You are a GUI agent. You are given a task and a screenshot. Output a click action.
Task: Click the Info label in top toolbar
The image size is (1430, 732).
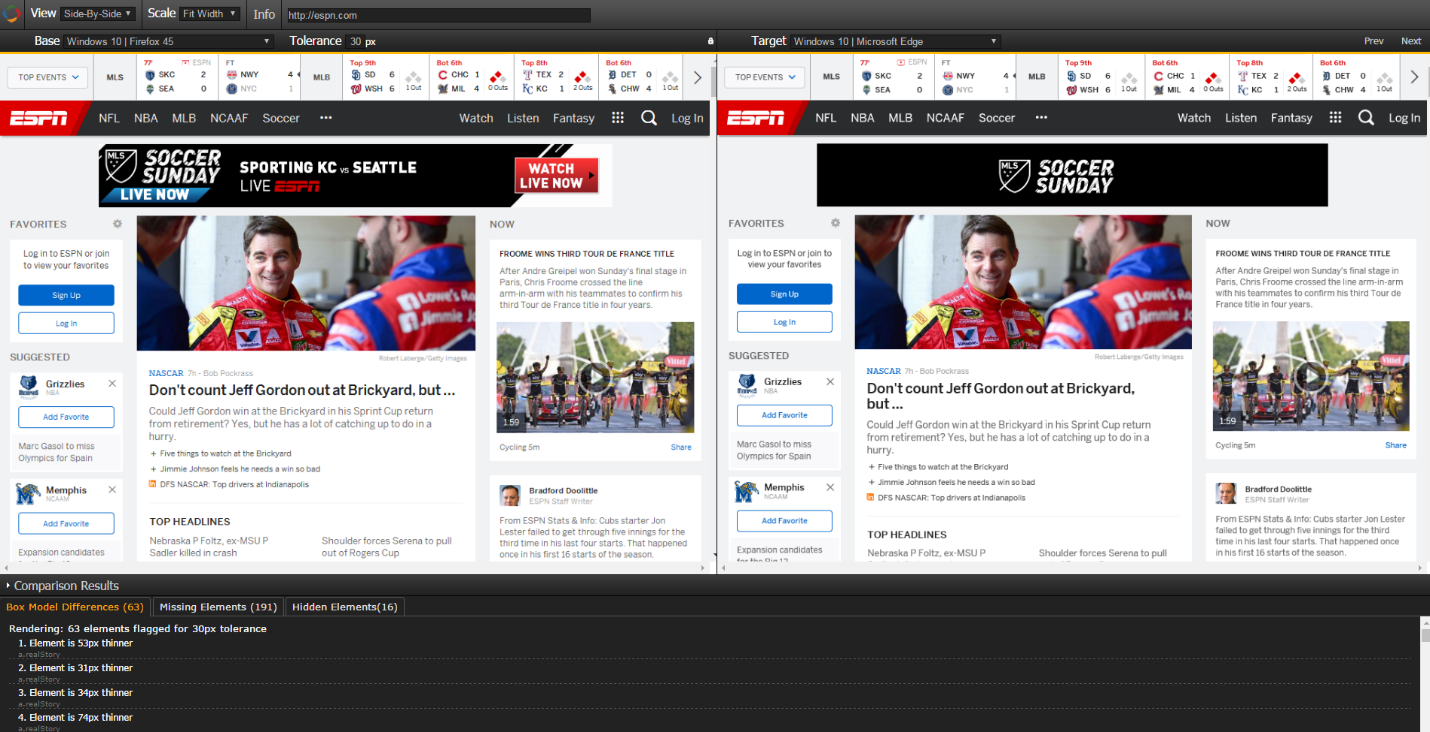click(264, 14)
